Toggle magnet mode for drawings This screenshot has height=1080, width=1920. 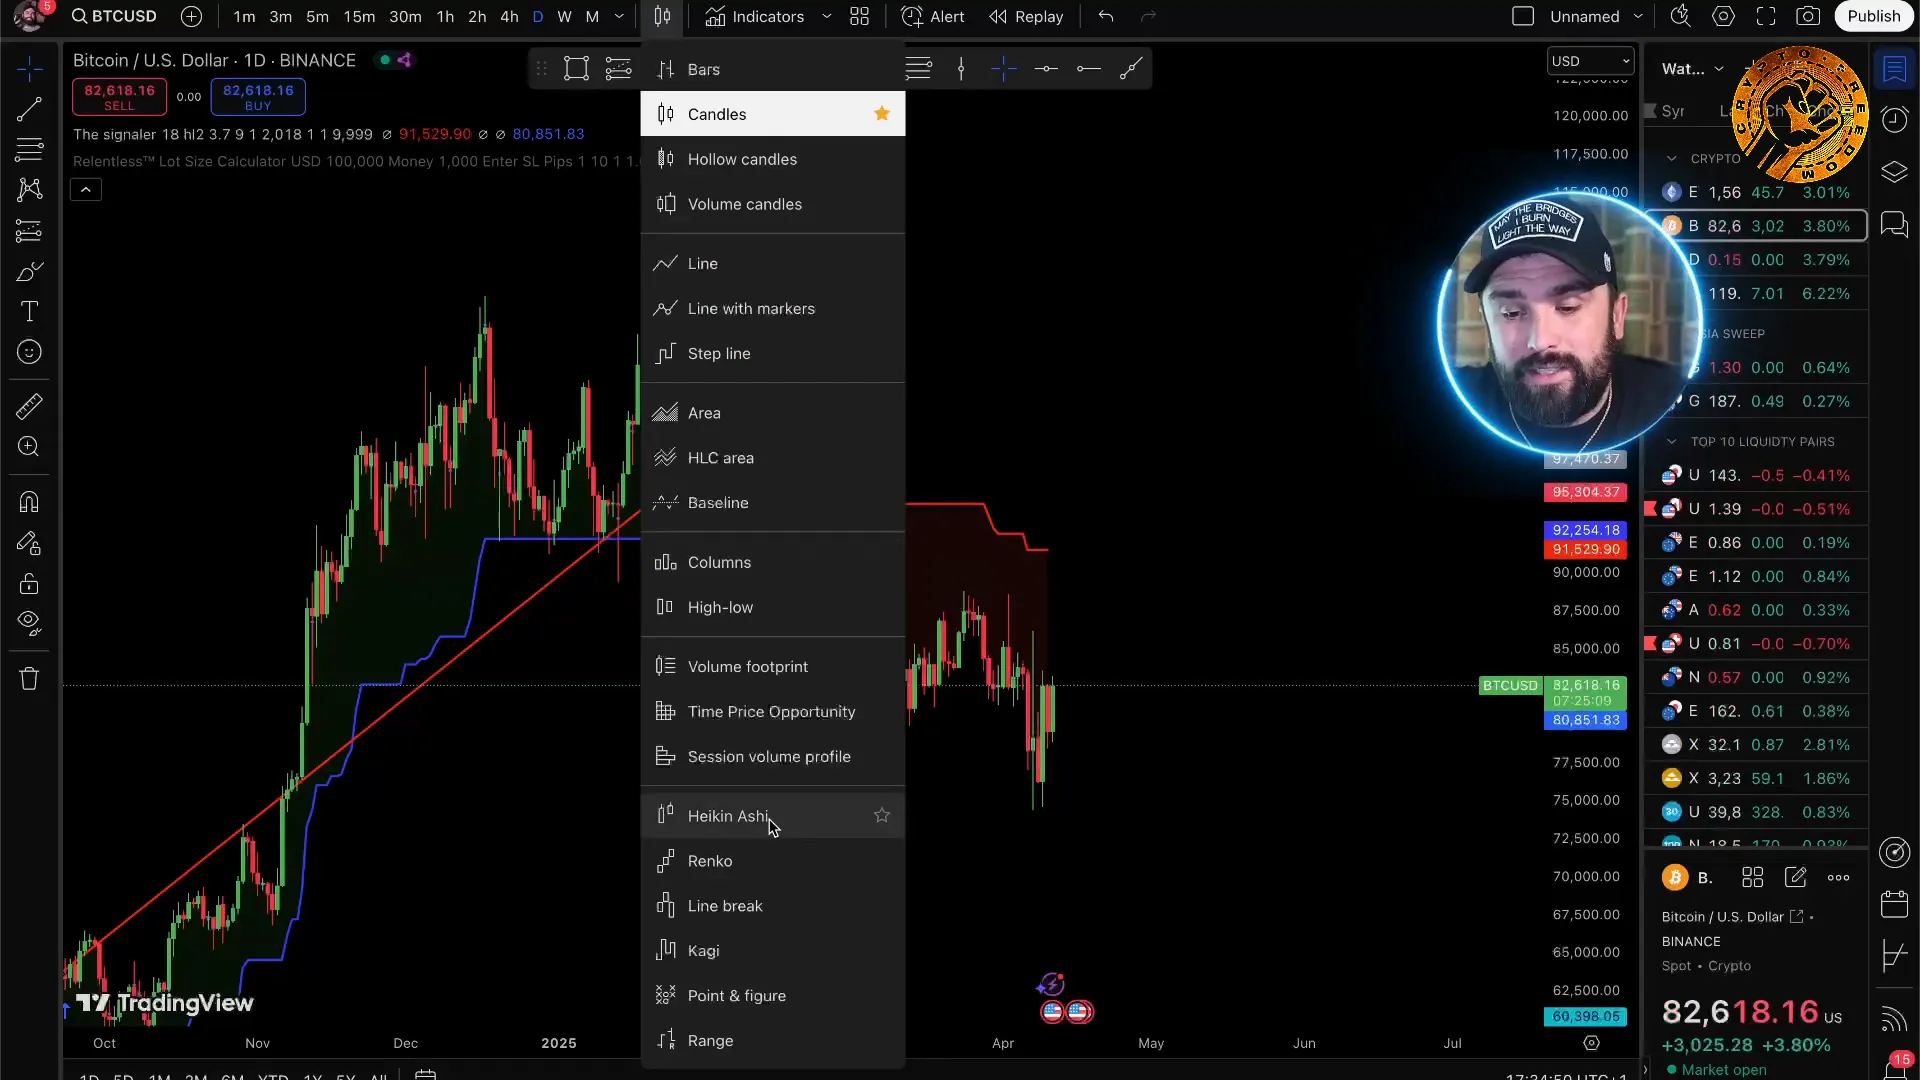(29, 502)
